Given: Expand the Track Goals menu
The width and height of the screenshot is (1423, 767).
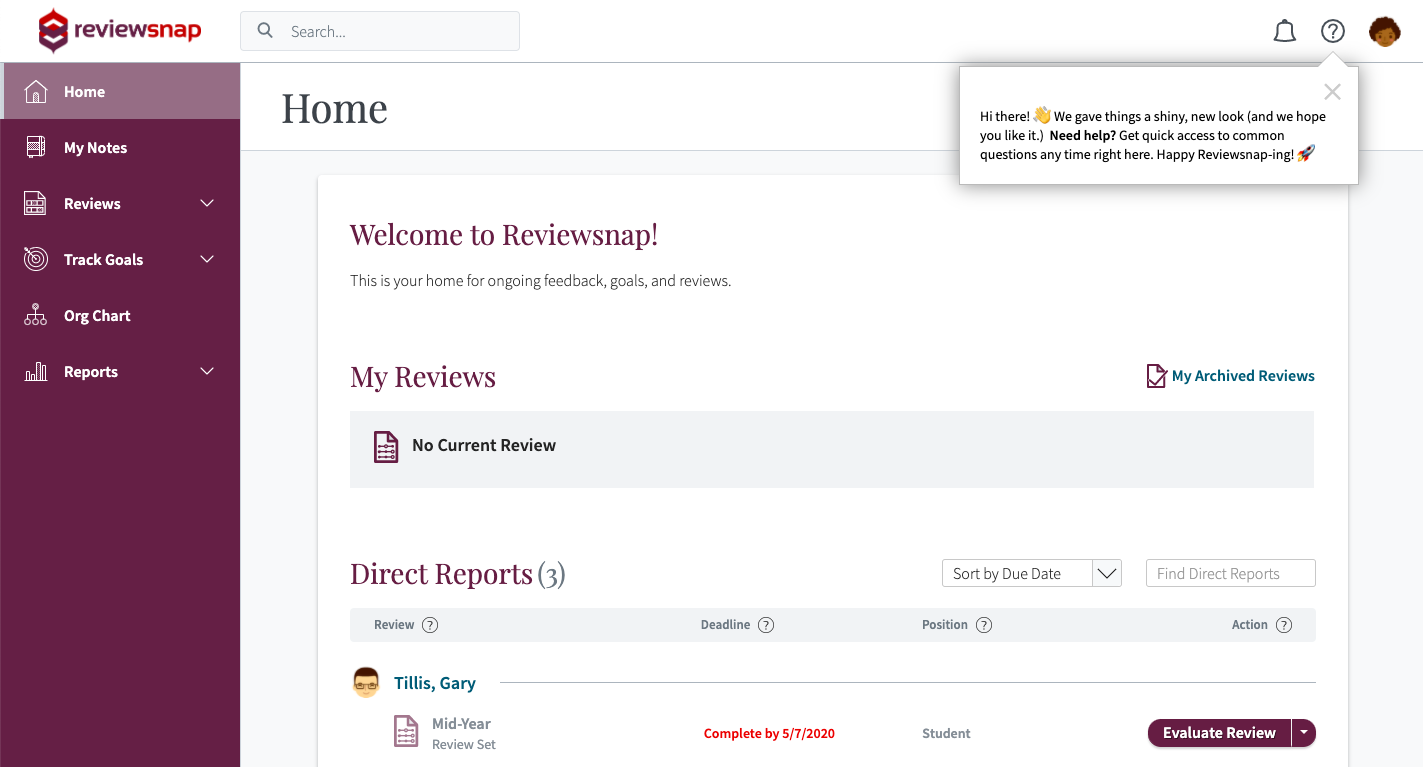Looking at the screenshot, I should coord(207,259).
